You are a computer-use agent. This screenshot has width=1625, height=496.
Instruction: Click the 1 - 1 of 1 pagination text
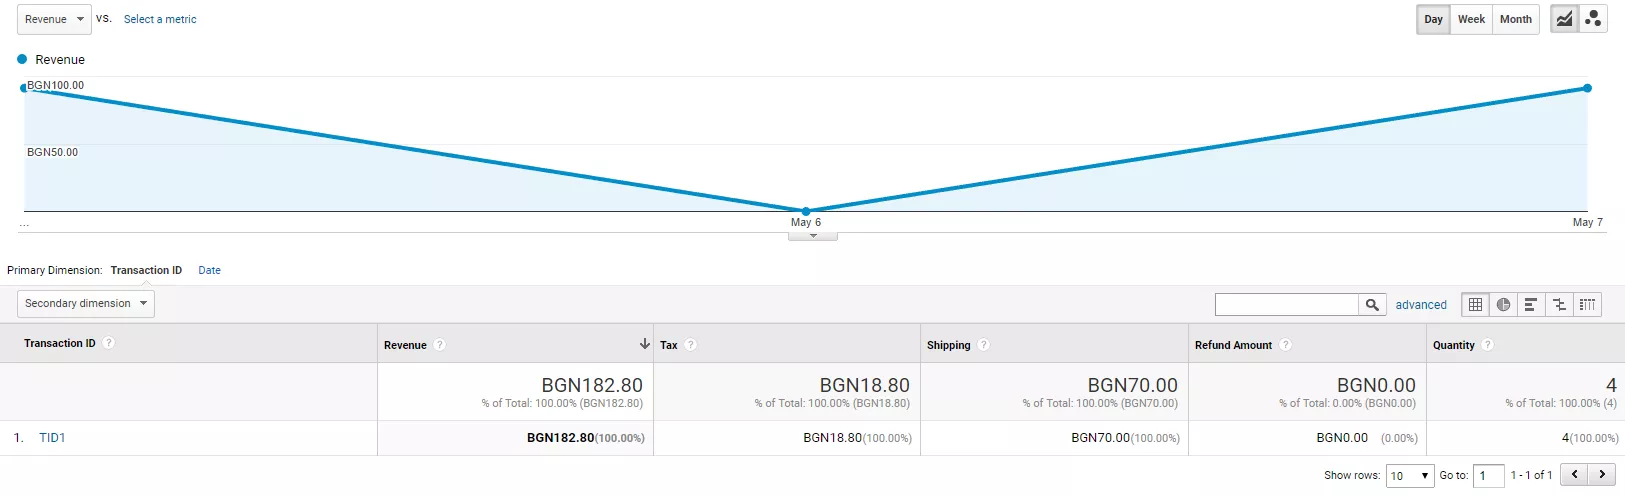[x=1531, y=475]
